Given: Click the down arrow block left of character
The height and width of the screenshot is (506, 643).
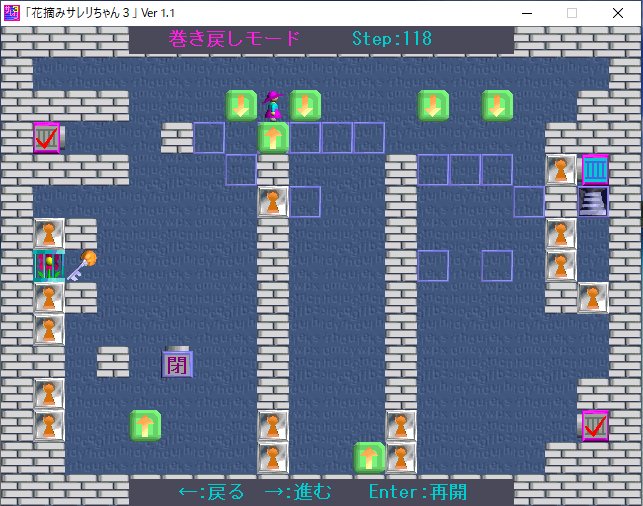Looking at the screenshot, I should (x=241, y=105).
